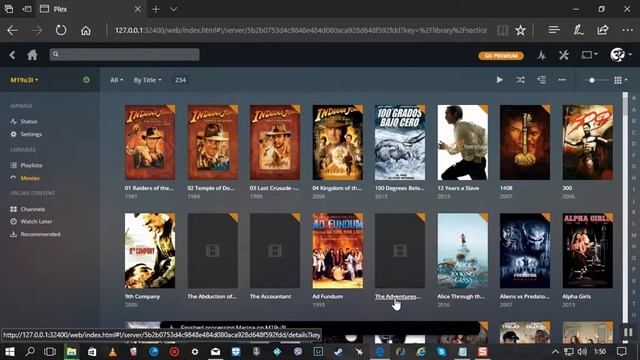Open the Plex activity icon

(541, 55)
